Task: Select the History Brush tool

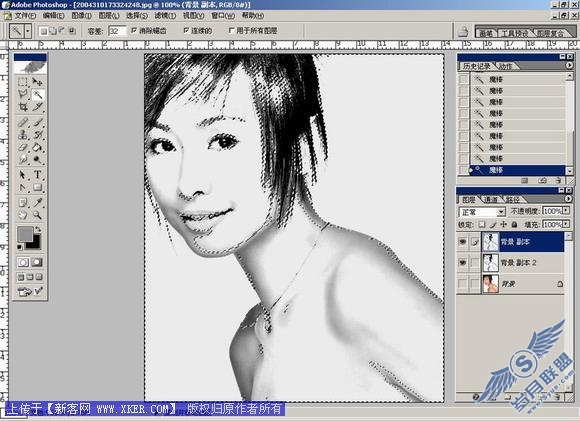Action: click(37, 135)
